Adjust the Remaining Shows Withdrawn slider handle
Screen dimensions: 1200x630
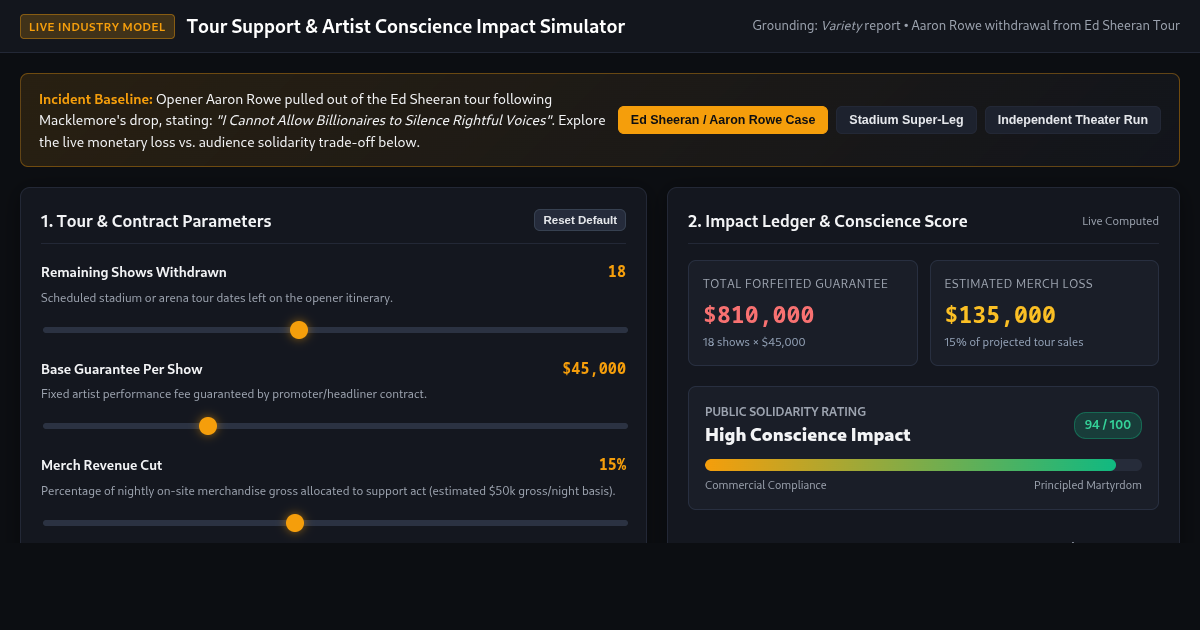[x=299, y=330]
